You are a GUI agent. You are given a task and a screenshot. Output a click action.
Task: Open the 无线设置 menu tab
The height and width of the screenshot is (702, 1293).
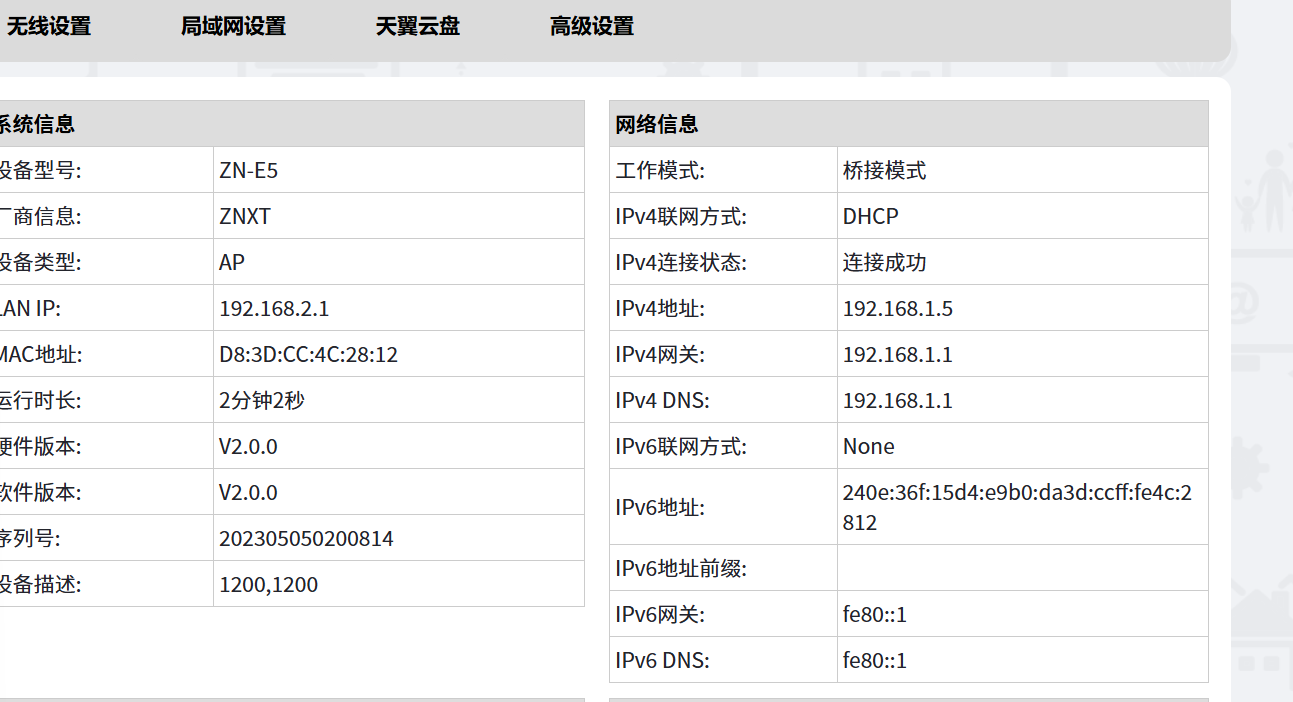49,27
